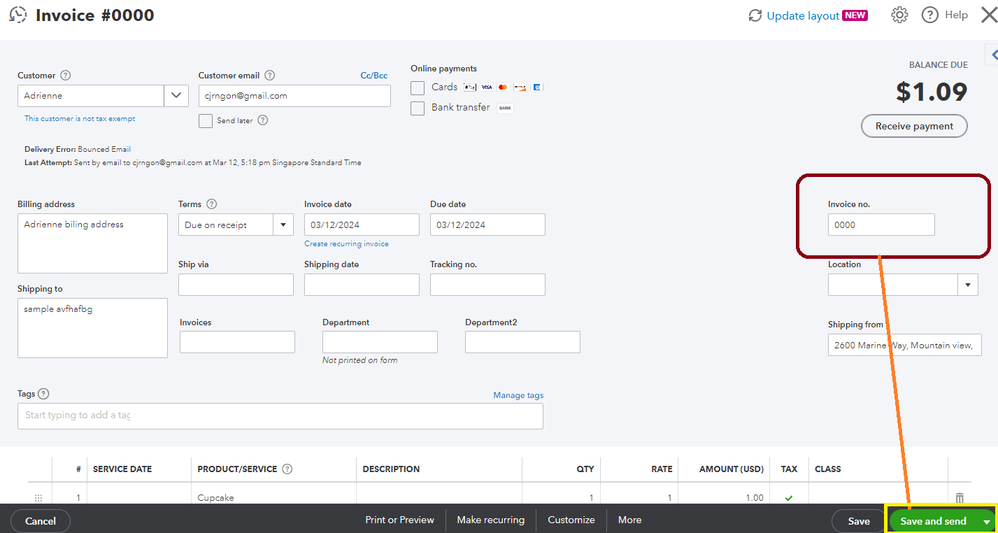Click the green tax checkmark for Cupcake
Viewport: 998px width, 533px height.
[x=789, y=498]
